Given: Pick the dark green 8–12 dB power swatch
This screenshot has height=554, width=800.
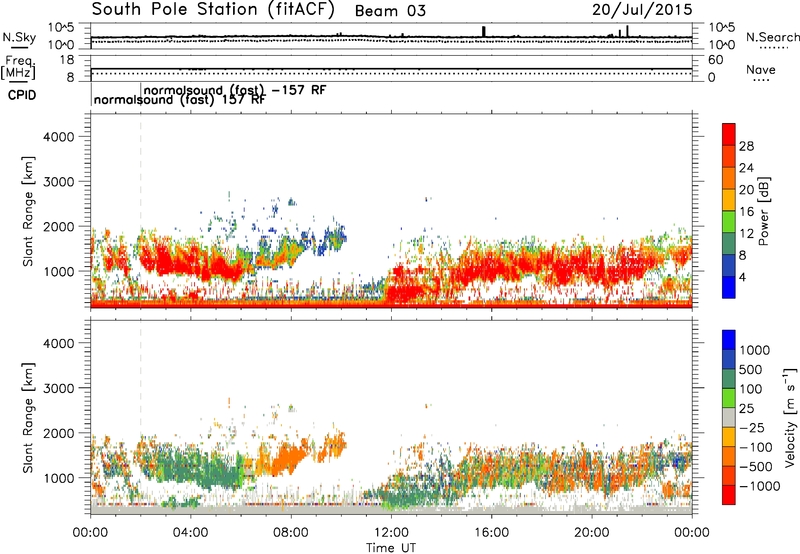Looking at the screenshot, I should click(x=729, y=244).
